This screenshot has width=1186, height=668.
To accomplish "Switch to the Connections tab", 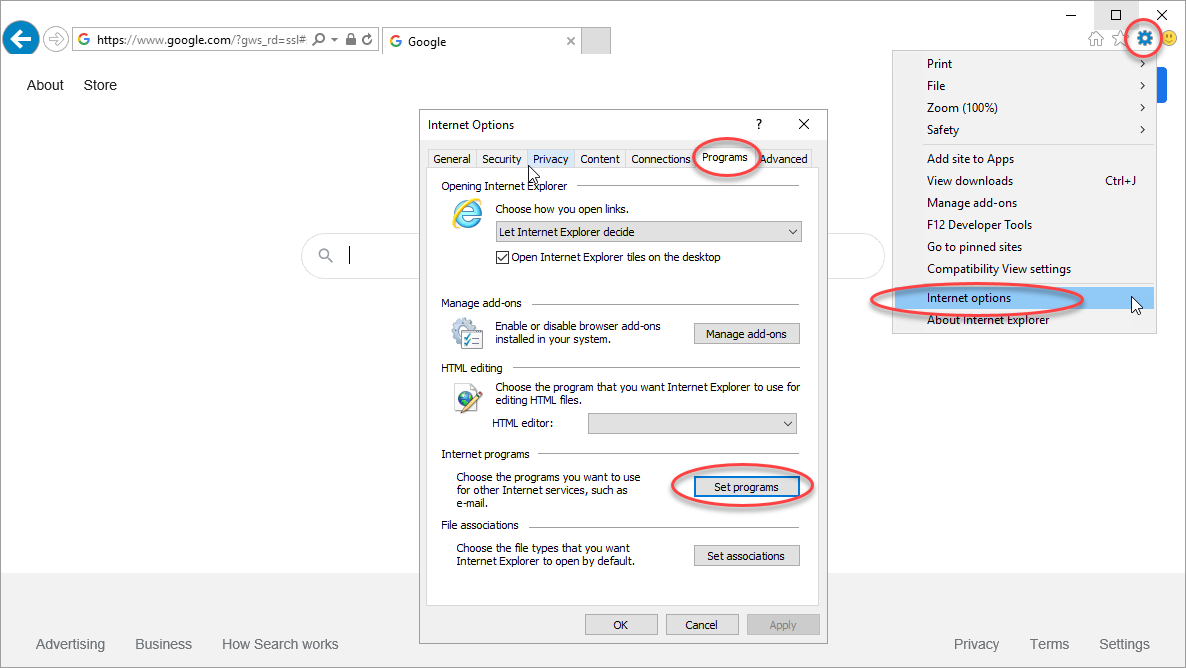I will [660, 159].
